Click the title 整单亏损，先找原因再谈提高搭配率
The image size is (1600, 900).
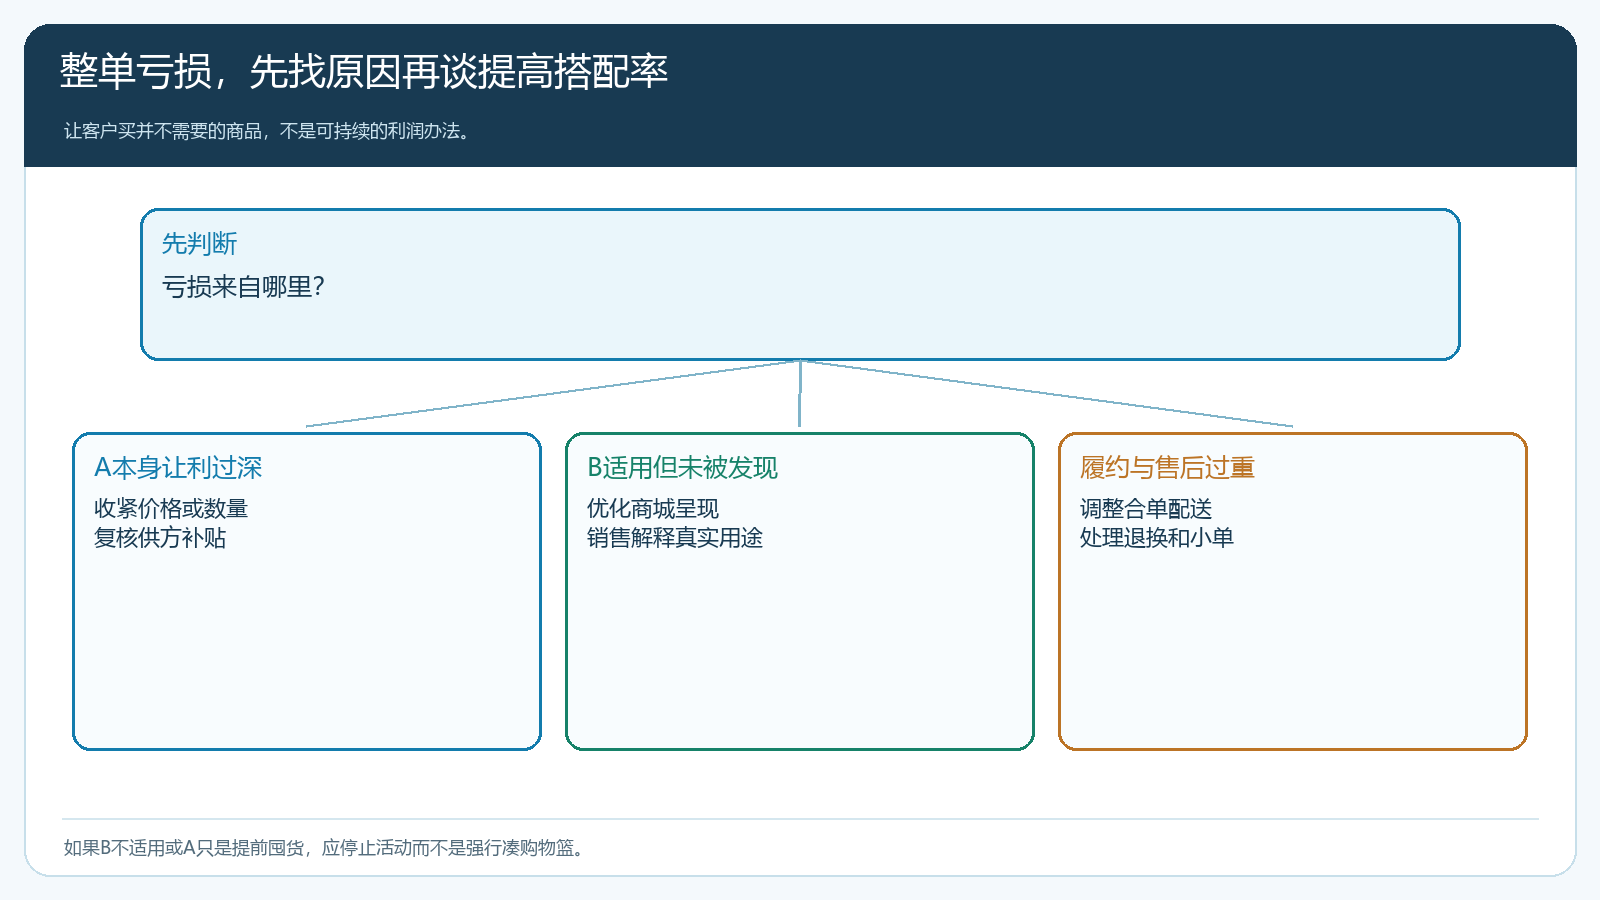click(x=364, y=72)
